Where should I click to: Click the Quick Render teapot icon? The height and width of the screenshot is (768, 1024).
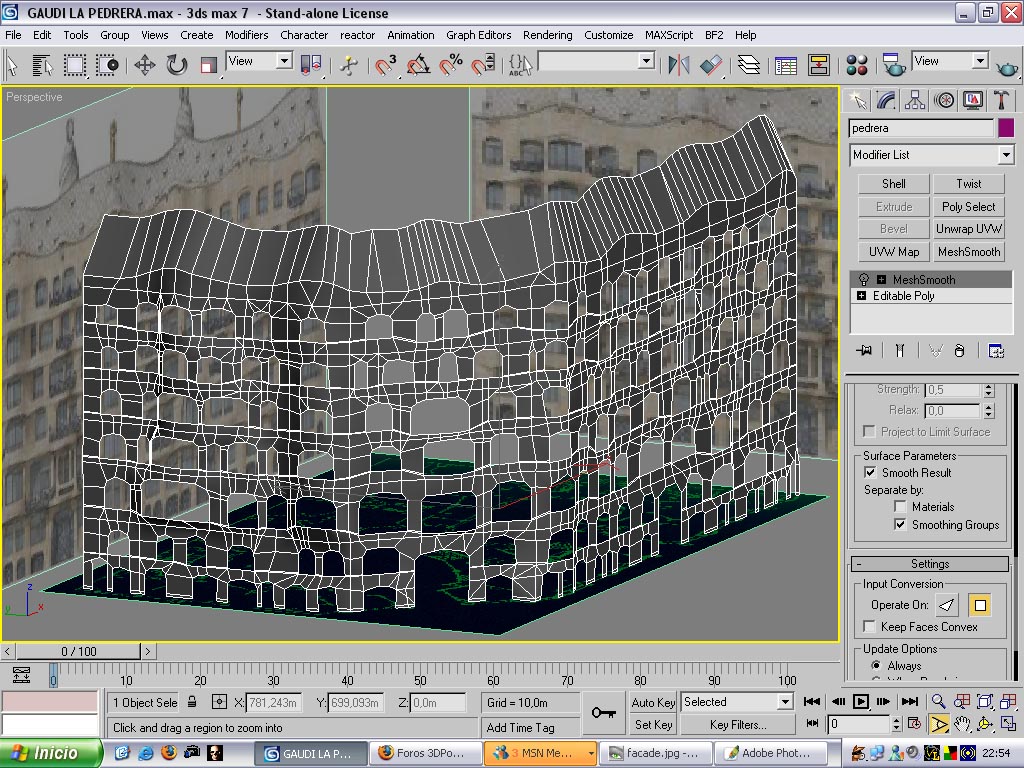1008,65
